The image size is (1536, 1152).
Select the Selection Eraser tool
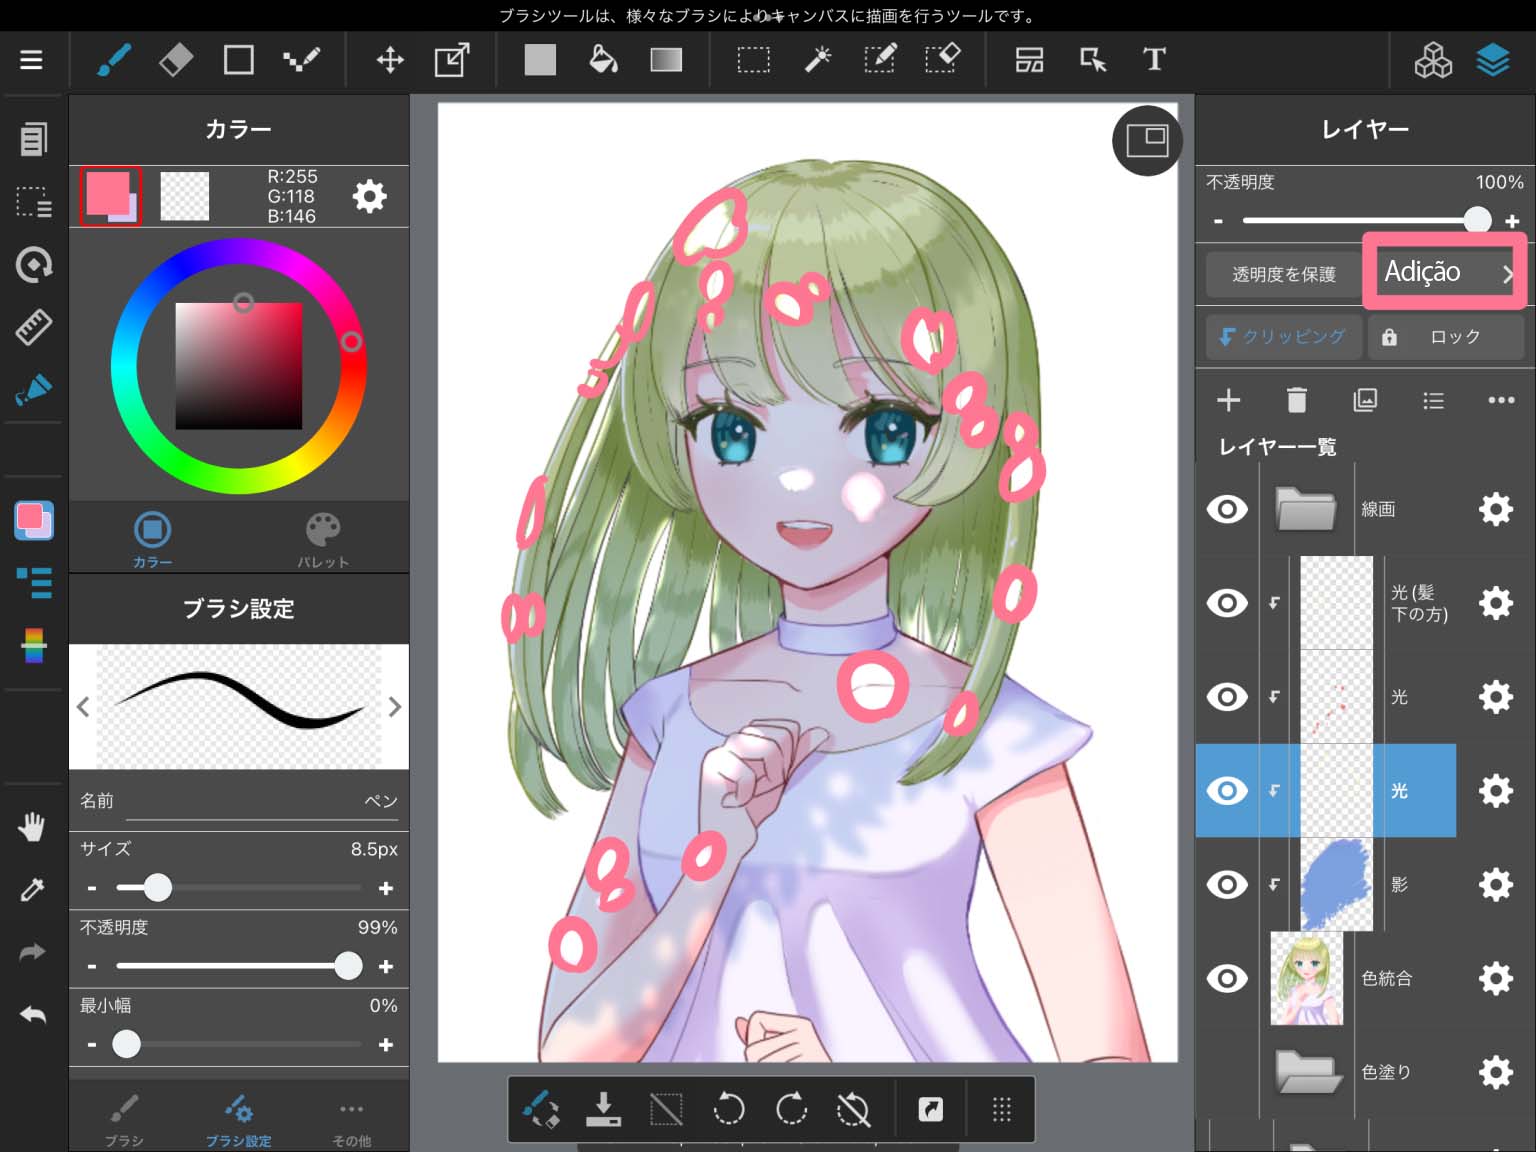pos(943,60)
